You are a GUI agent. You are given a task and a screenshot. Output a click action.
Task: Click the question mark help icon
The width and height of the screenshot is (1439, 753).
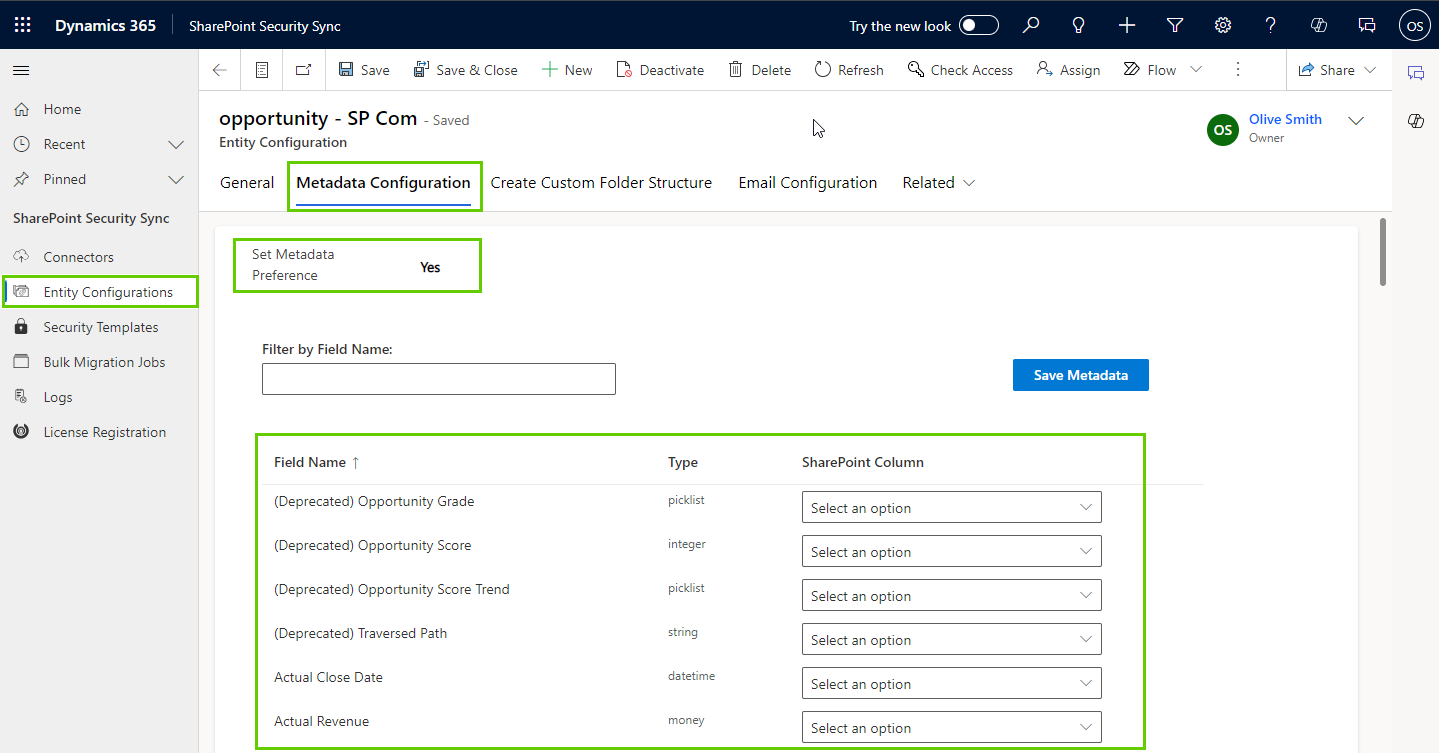point(1270,25)
